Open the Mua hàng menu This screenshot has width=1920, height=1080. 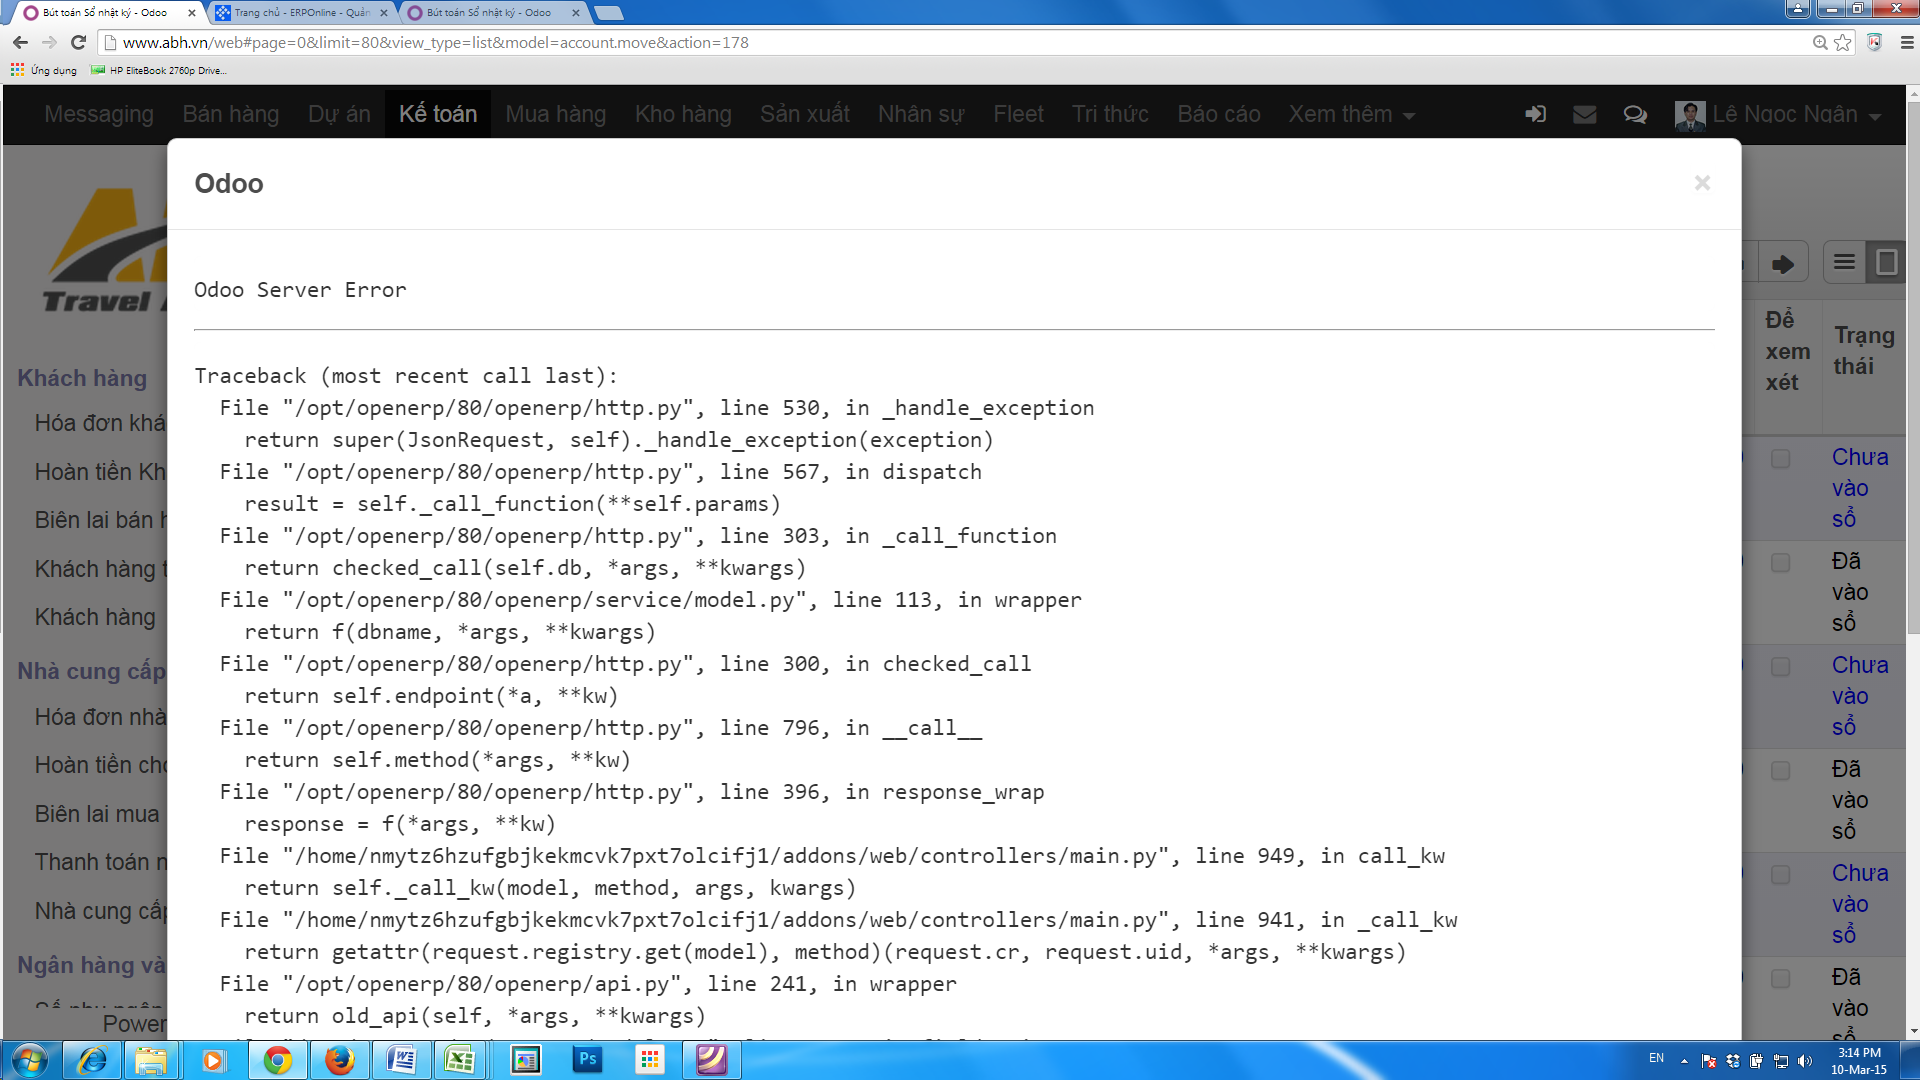[556, 114]
